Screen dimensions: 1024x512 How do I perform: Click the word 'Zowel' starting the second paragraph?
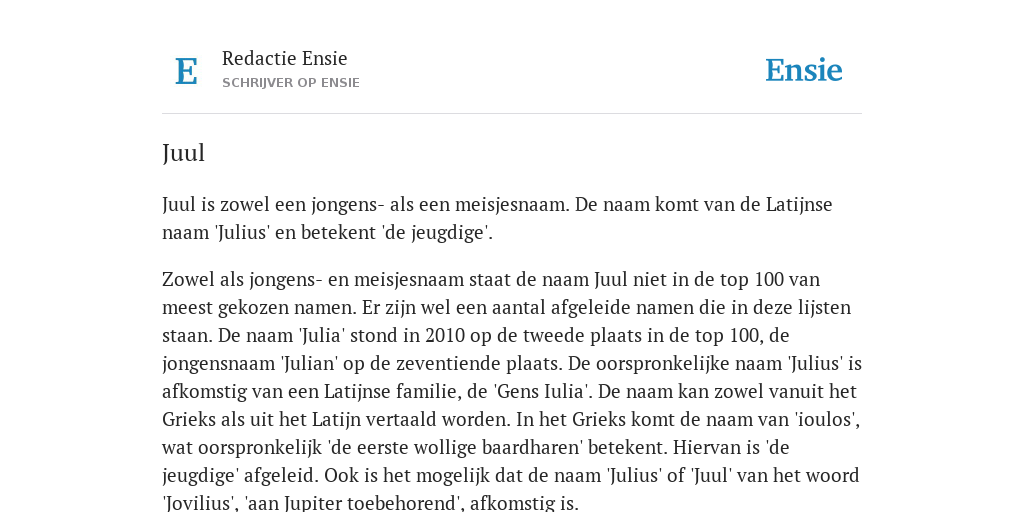click(x=184, y=279)
